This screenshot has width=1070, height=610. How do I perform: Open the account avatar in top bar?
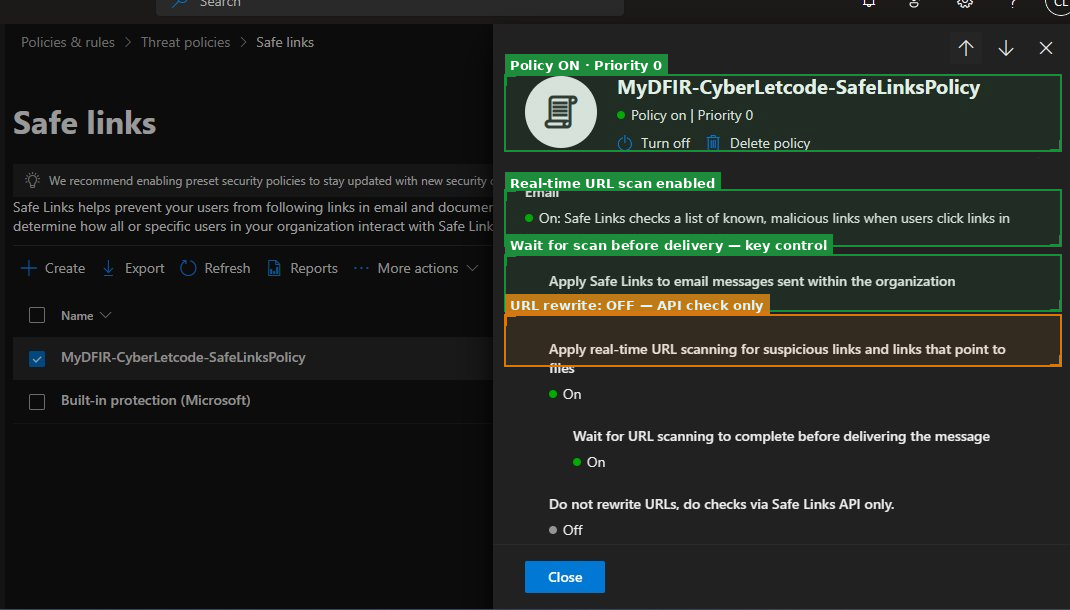point(1058,3)
